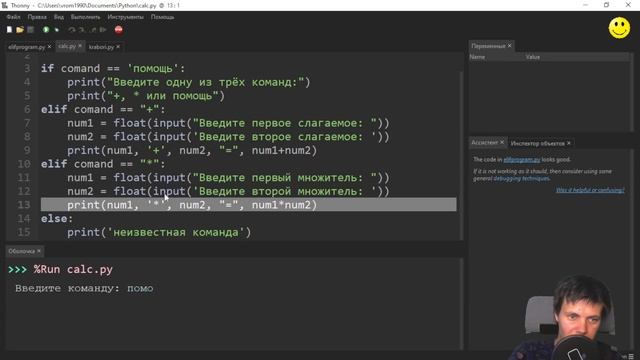Click line 4 'Введите одну из трёх команд:'
This screenshot has width=640, height=360.
point(189,82)
